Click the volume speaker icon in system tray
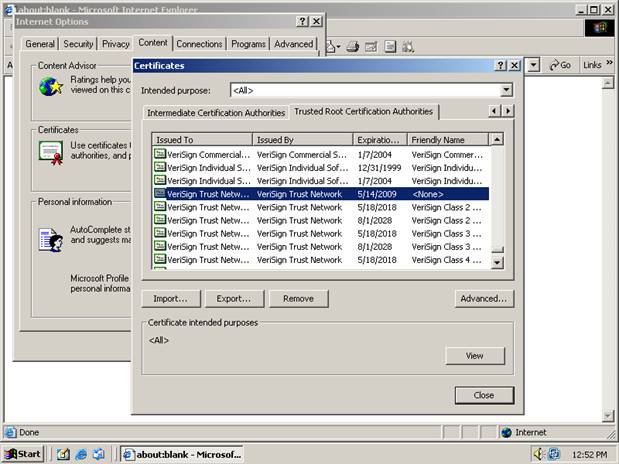The height and width of the screenshot is (464, 619). click(x=538, y=454)
